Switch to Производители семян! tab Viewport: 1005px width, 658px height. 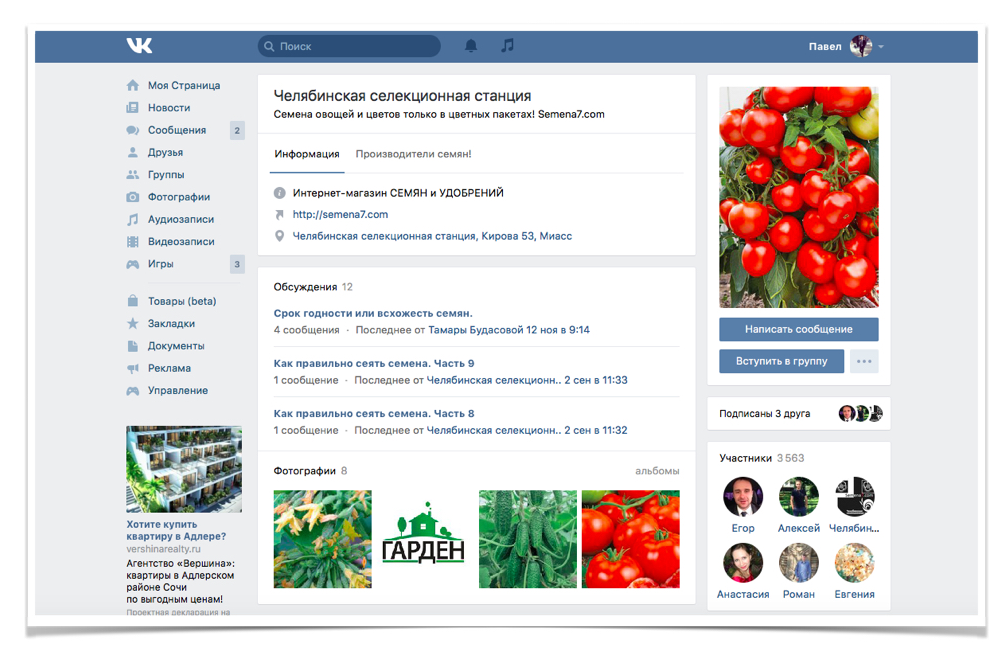point(413,154)
